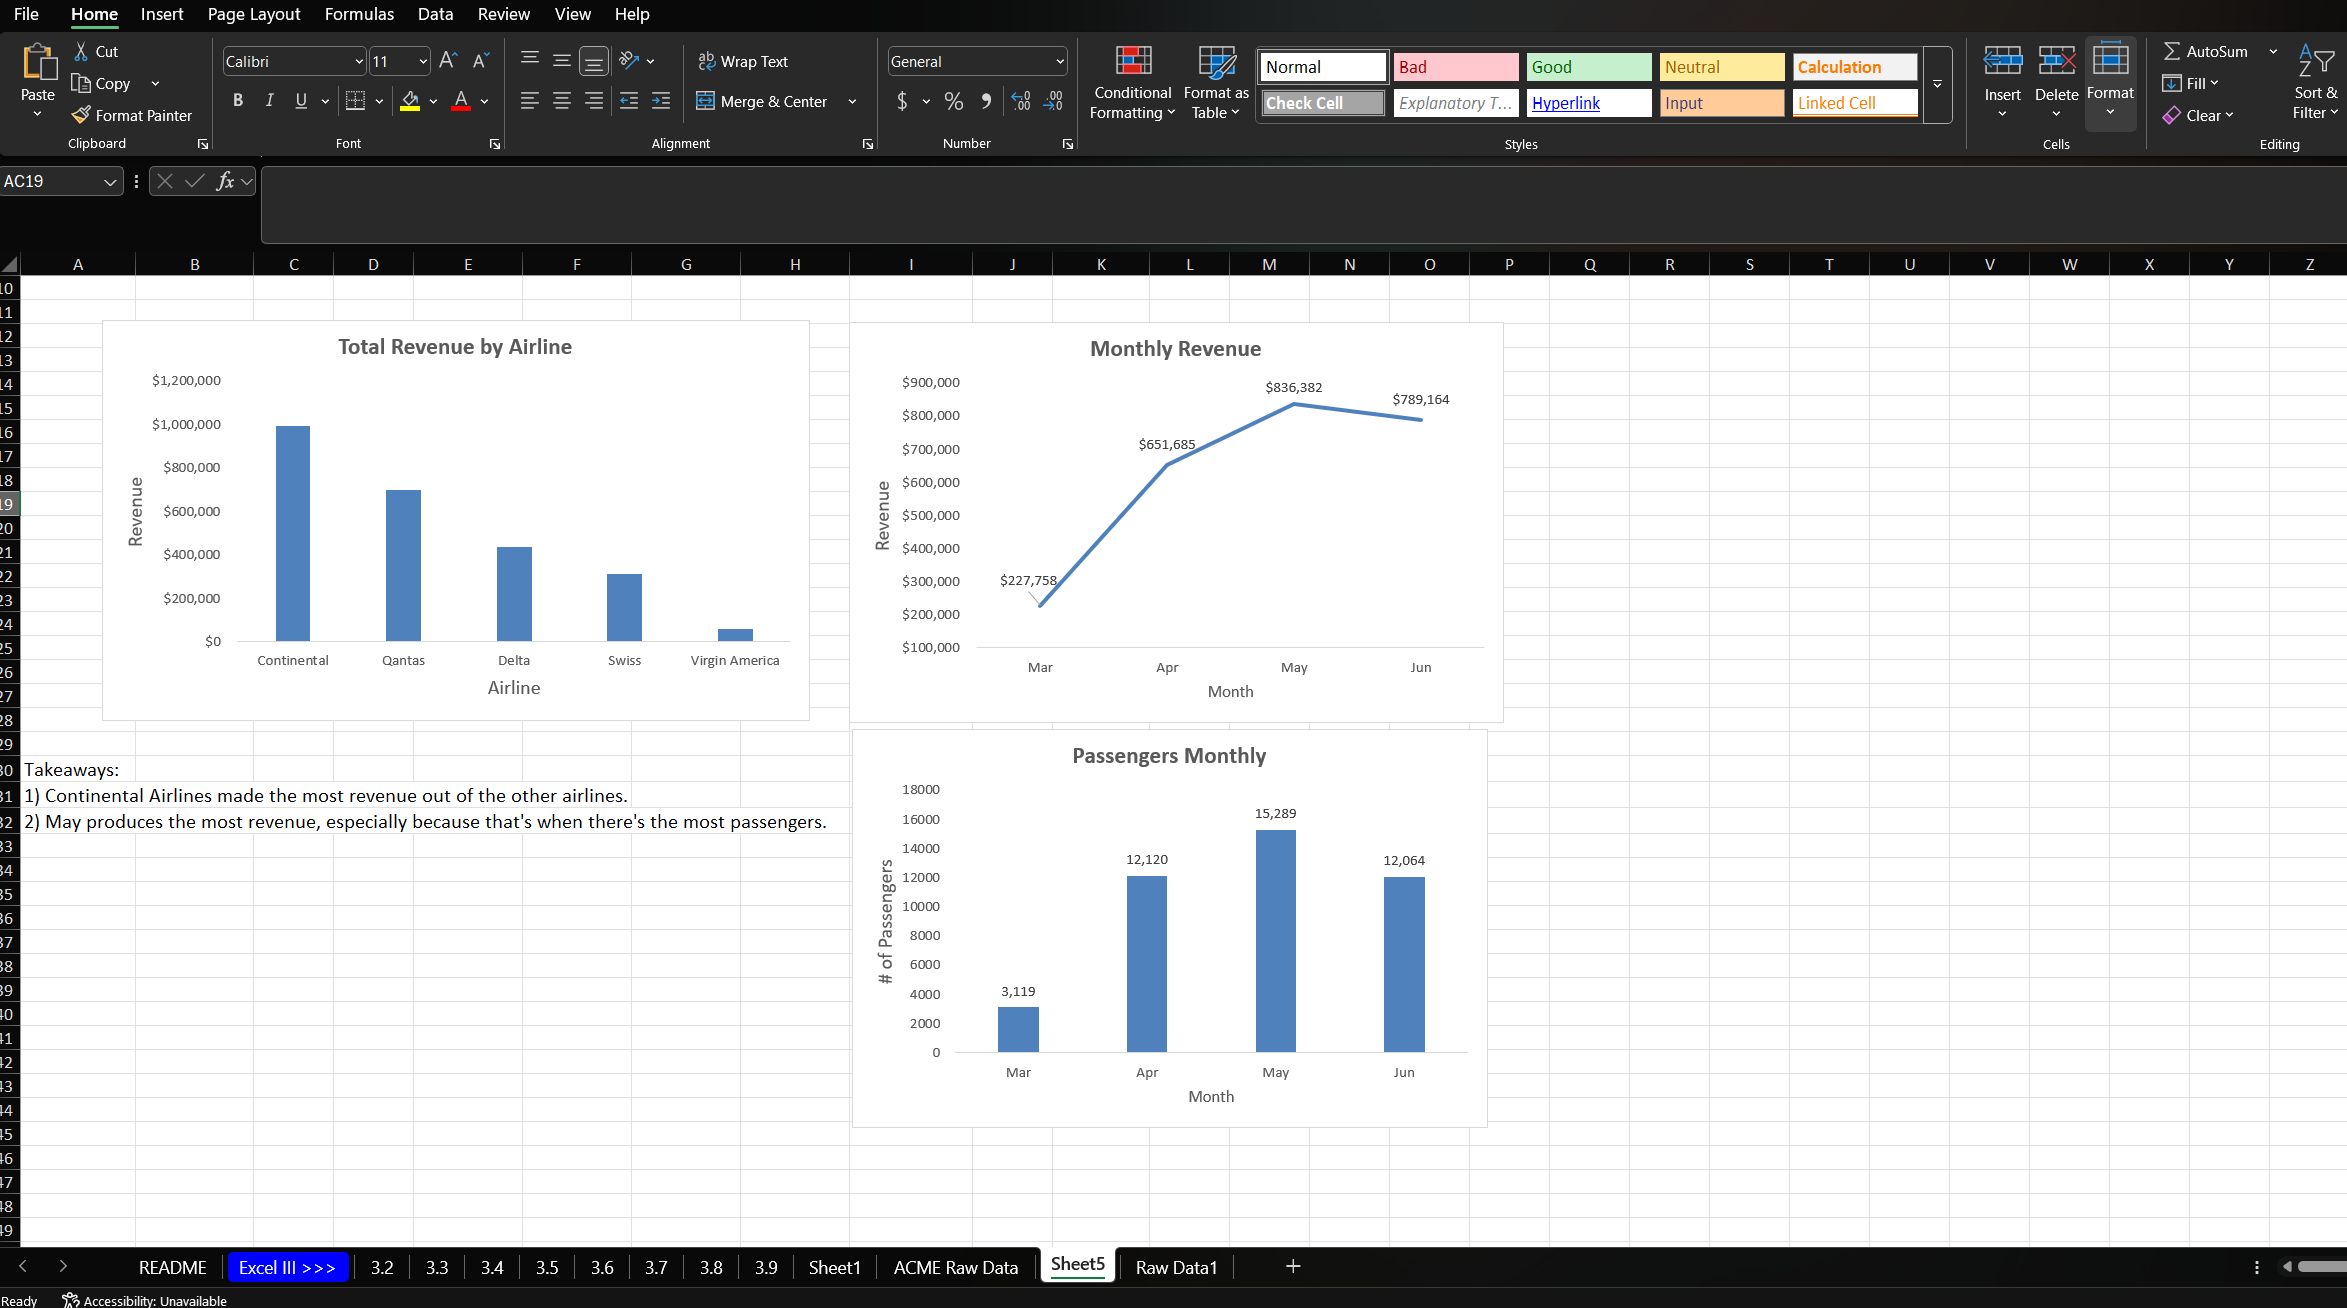Align text to middle
2347x1308 pixels.
coord(562,61)
